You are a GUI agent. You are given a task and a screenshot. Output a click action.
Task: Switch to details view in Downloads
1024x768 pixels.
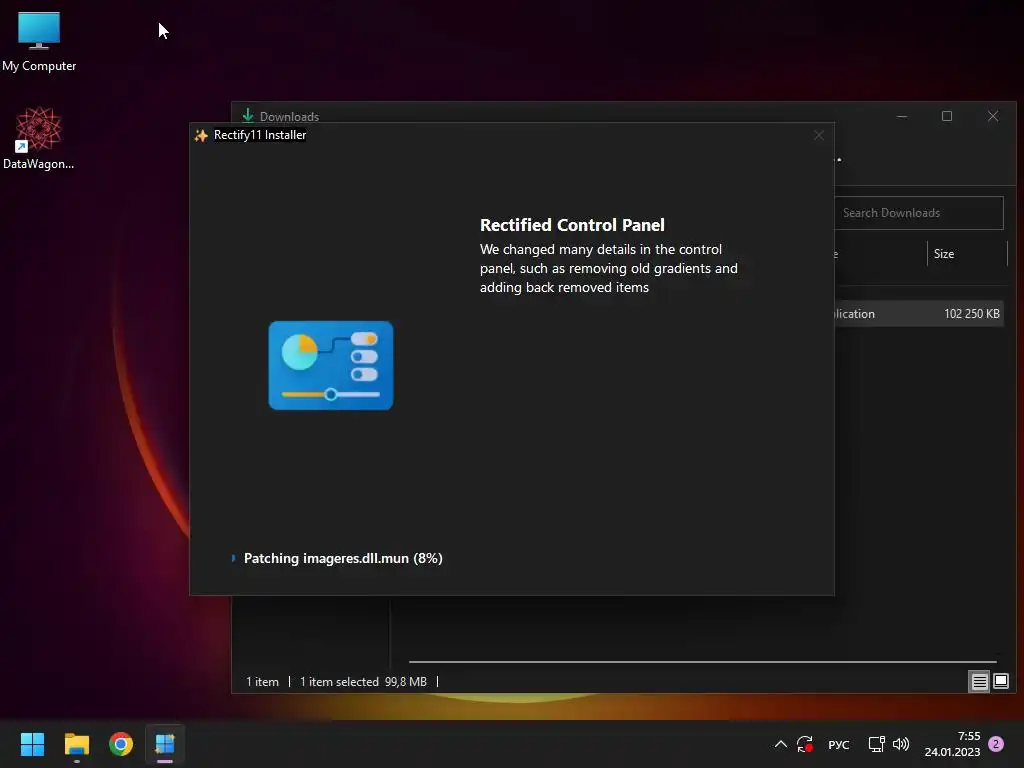click(980, 682)
